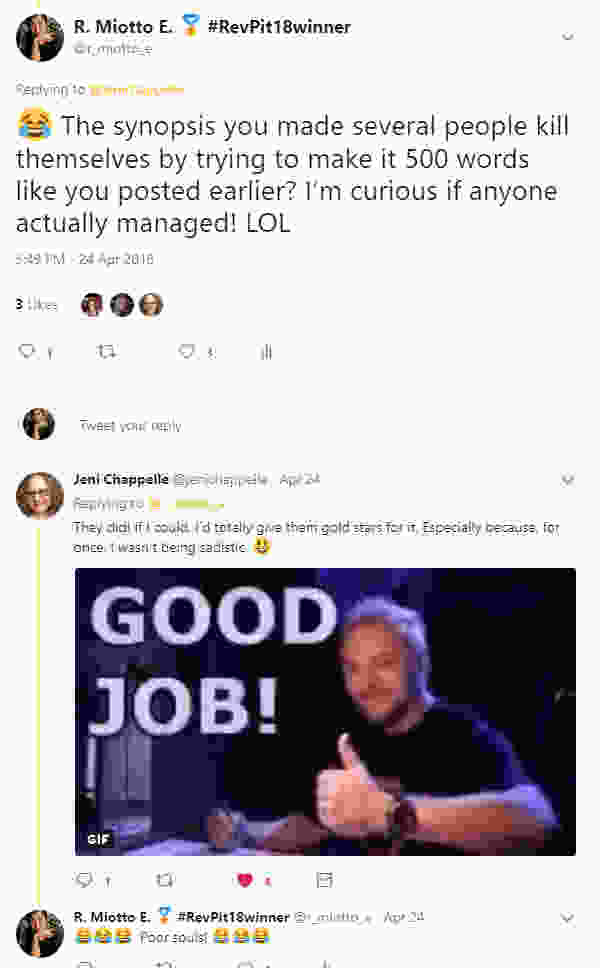Open the Jeni Chappelle profile name link
600x968 pixels.
[x=120, y=479]
